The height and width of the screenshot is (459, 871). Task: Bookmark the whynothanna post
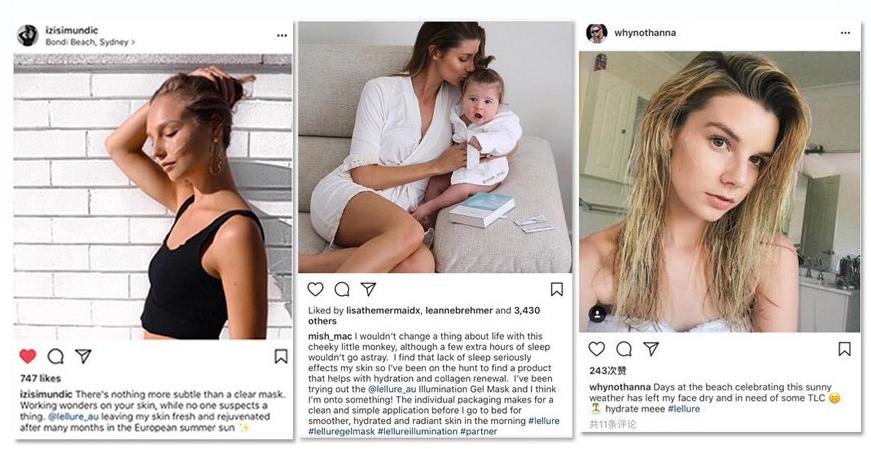coord(844,348)
